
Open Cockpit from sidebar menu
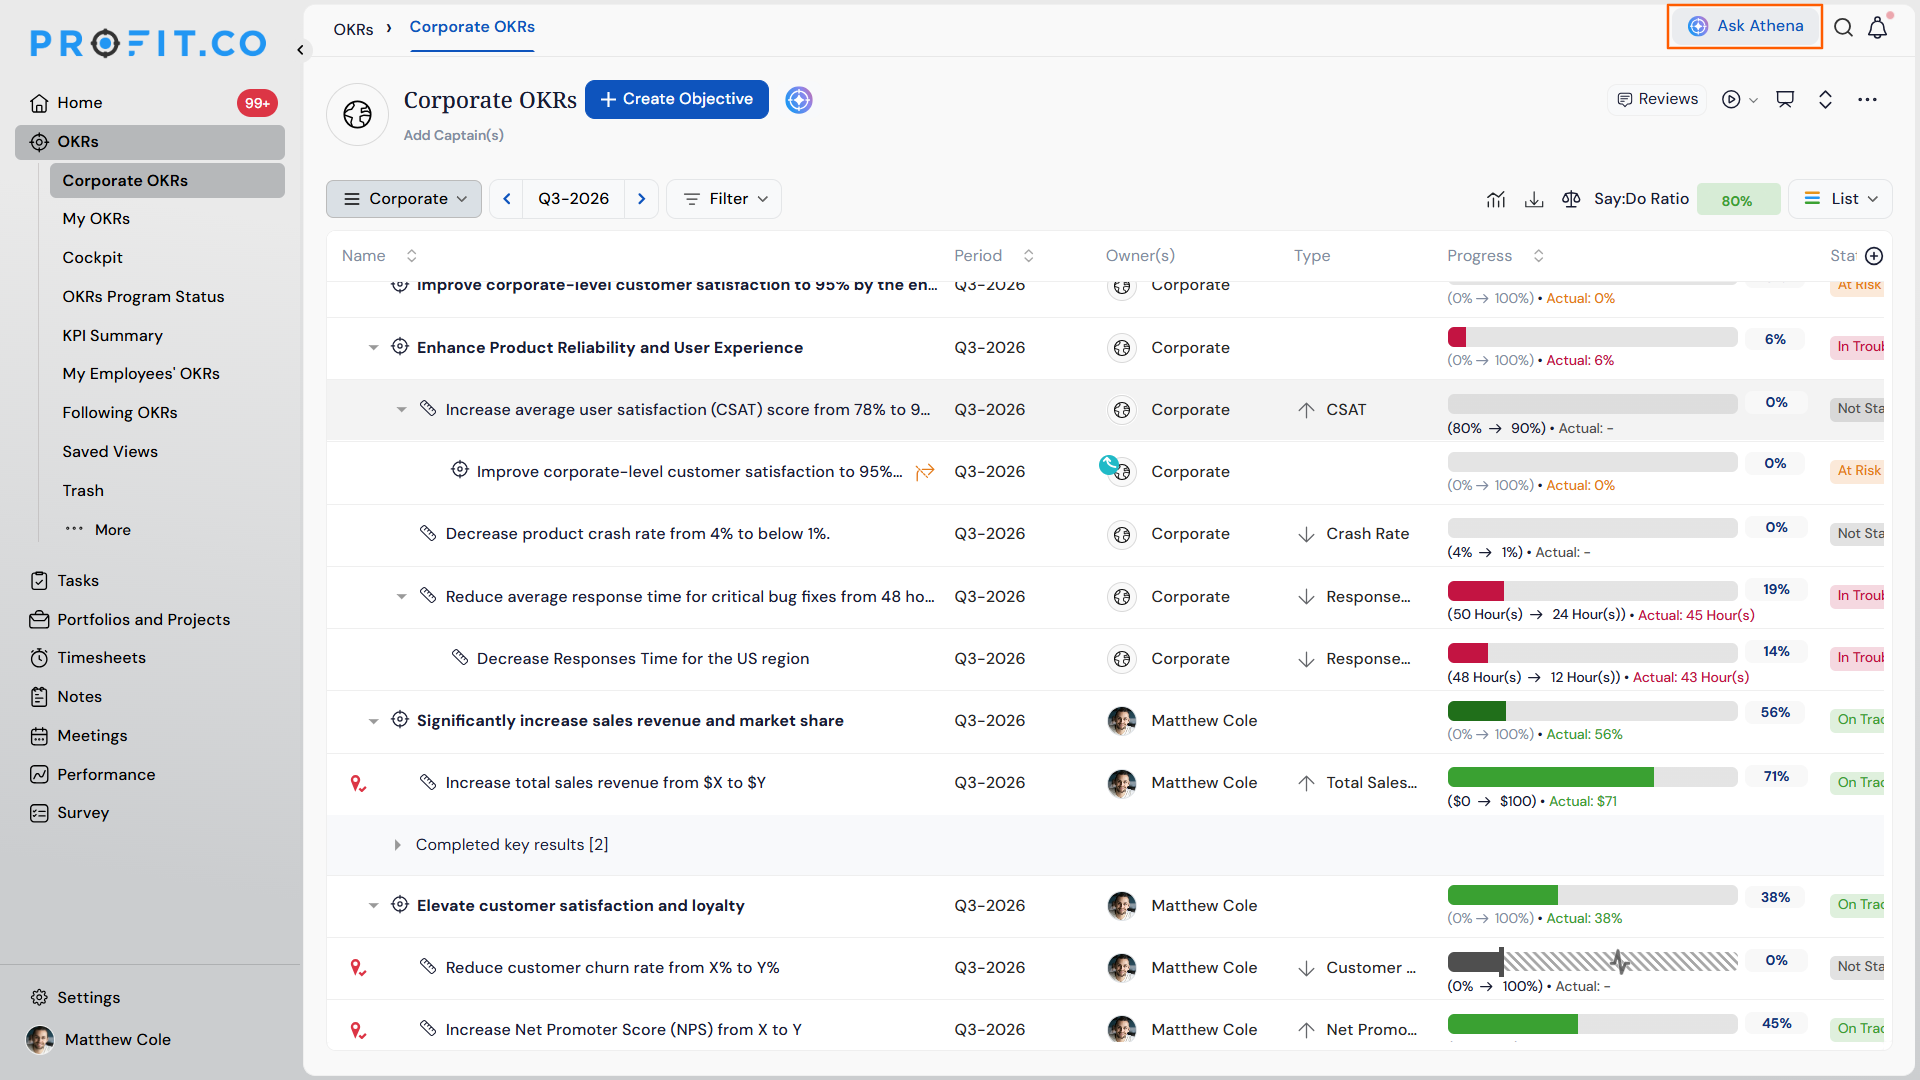92,258
